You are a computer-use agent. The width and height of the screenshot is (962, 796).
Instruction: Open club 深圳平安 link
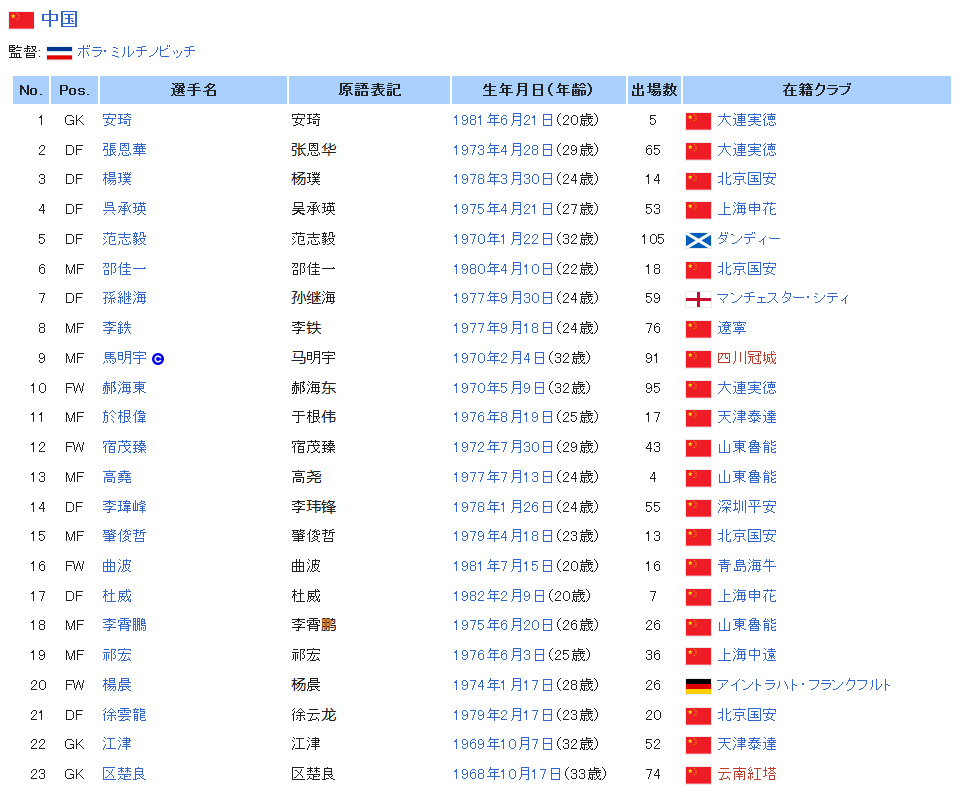747,507
